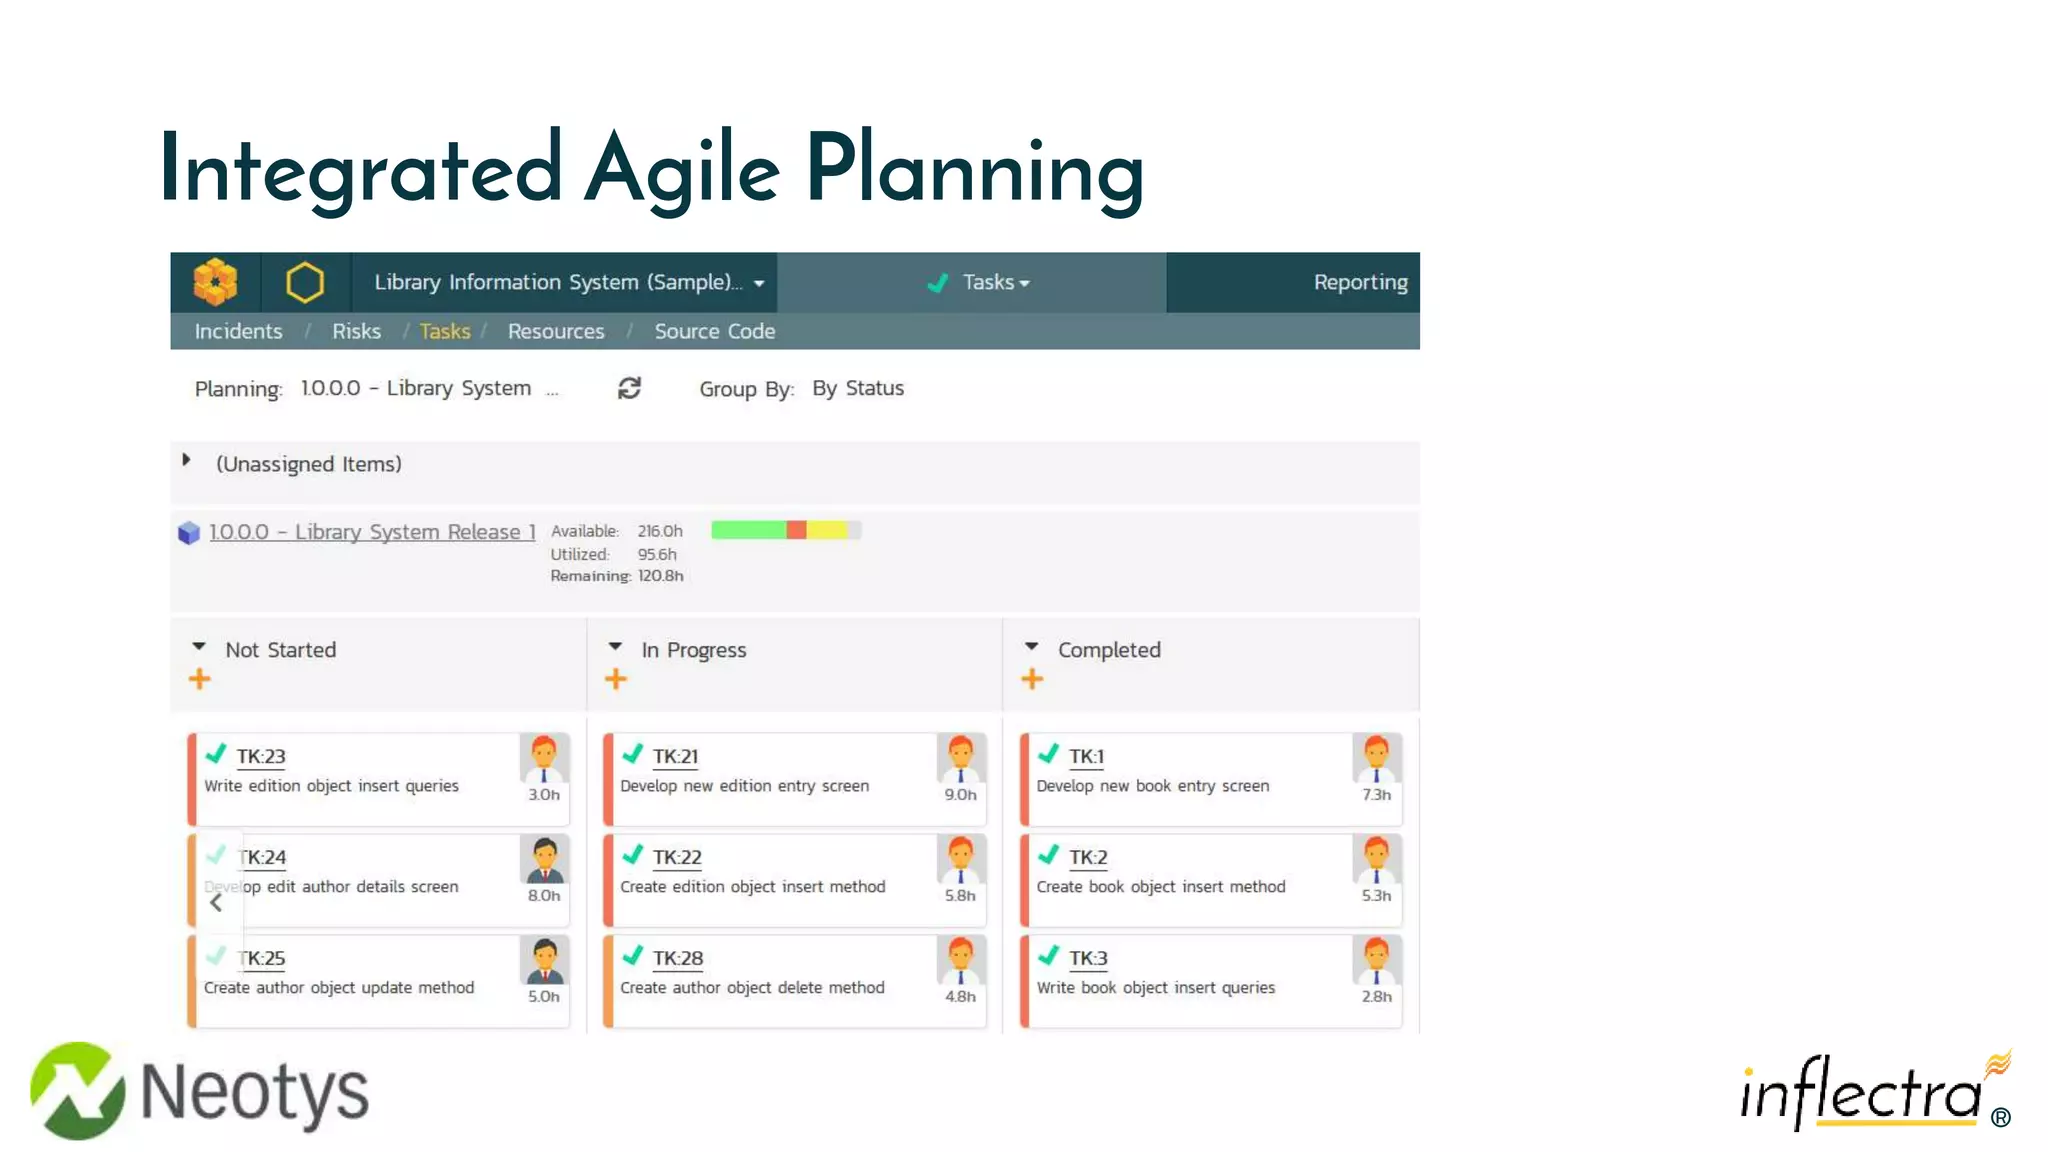Click 'Remaining: 120.8h' value
The height and width of the screenshot is (1152, 2048).
pos(617,576)
